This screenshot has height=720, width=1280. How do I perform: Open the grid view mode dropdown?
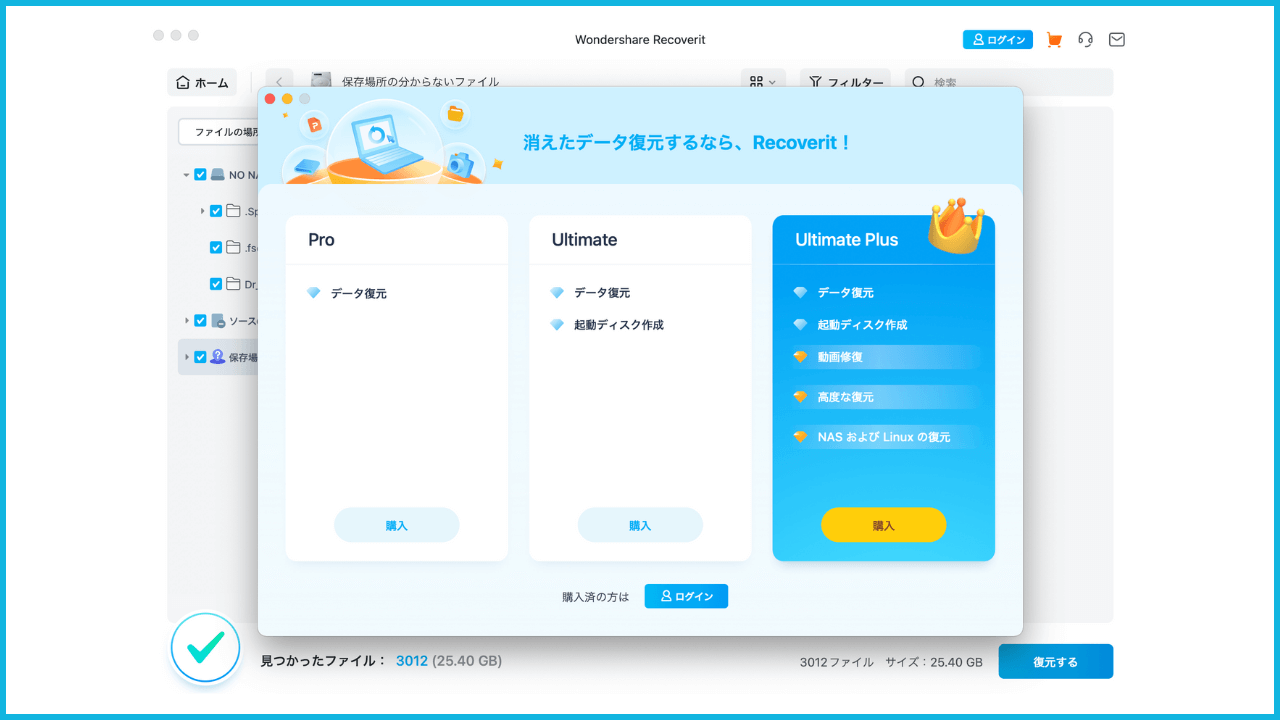[x=763, y=83]
